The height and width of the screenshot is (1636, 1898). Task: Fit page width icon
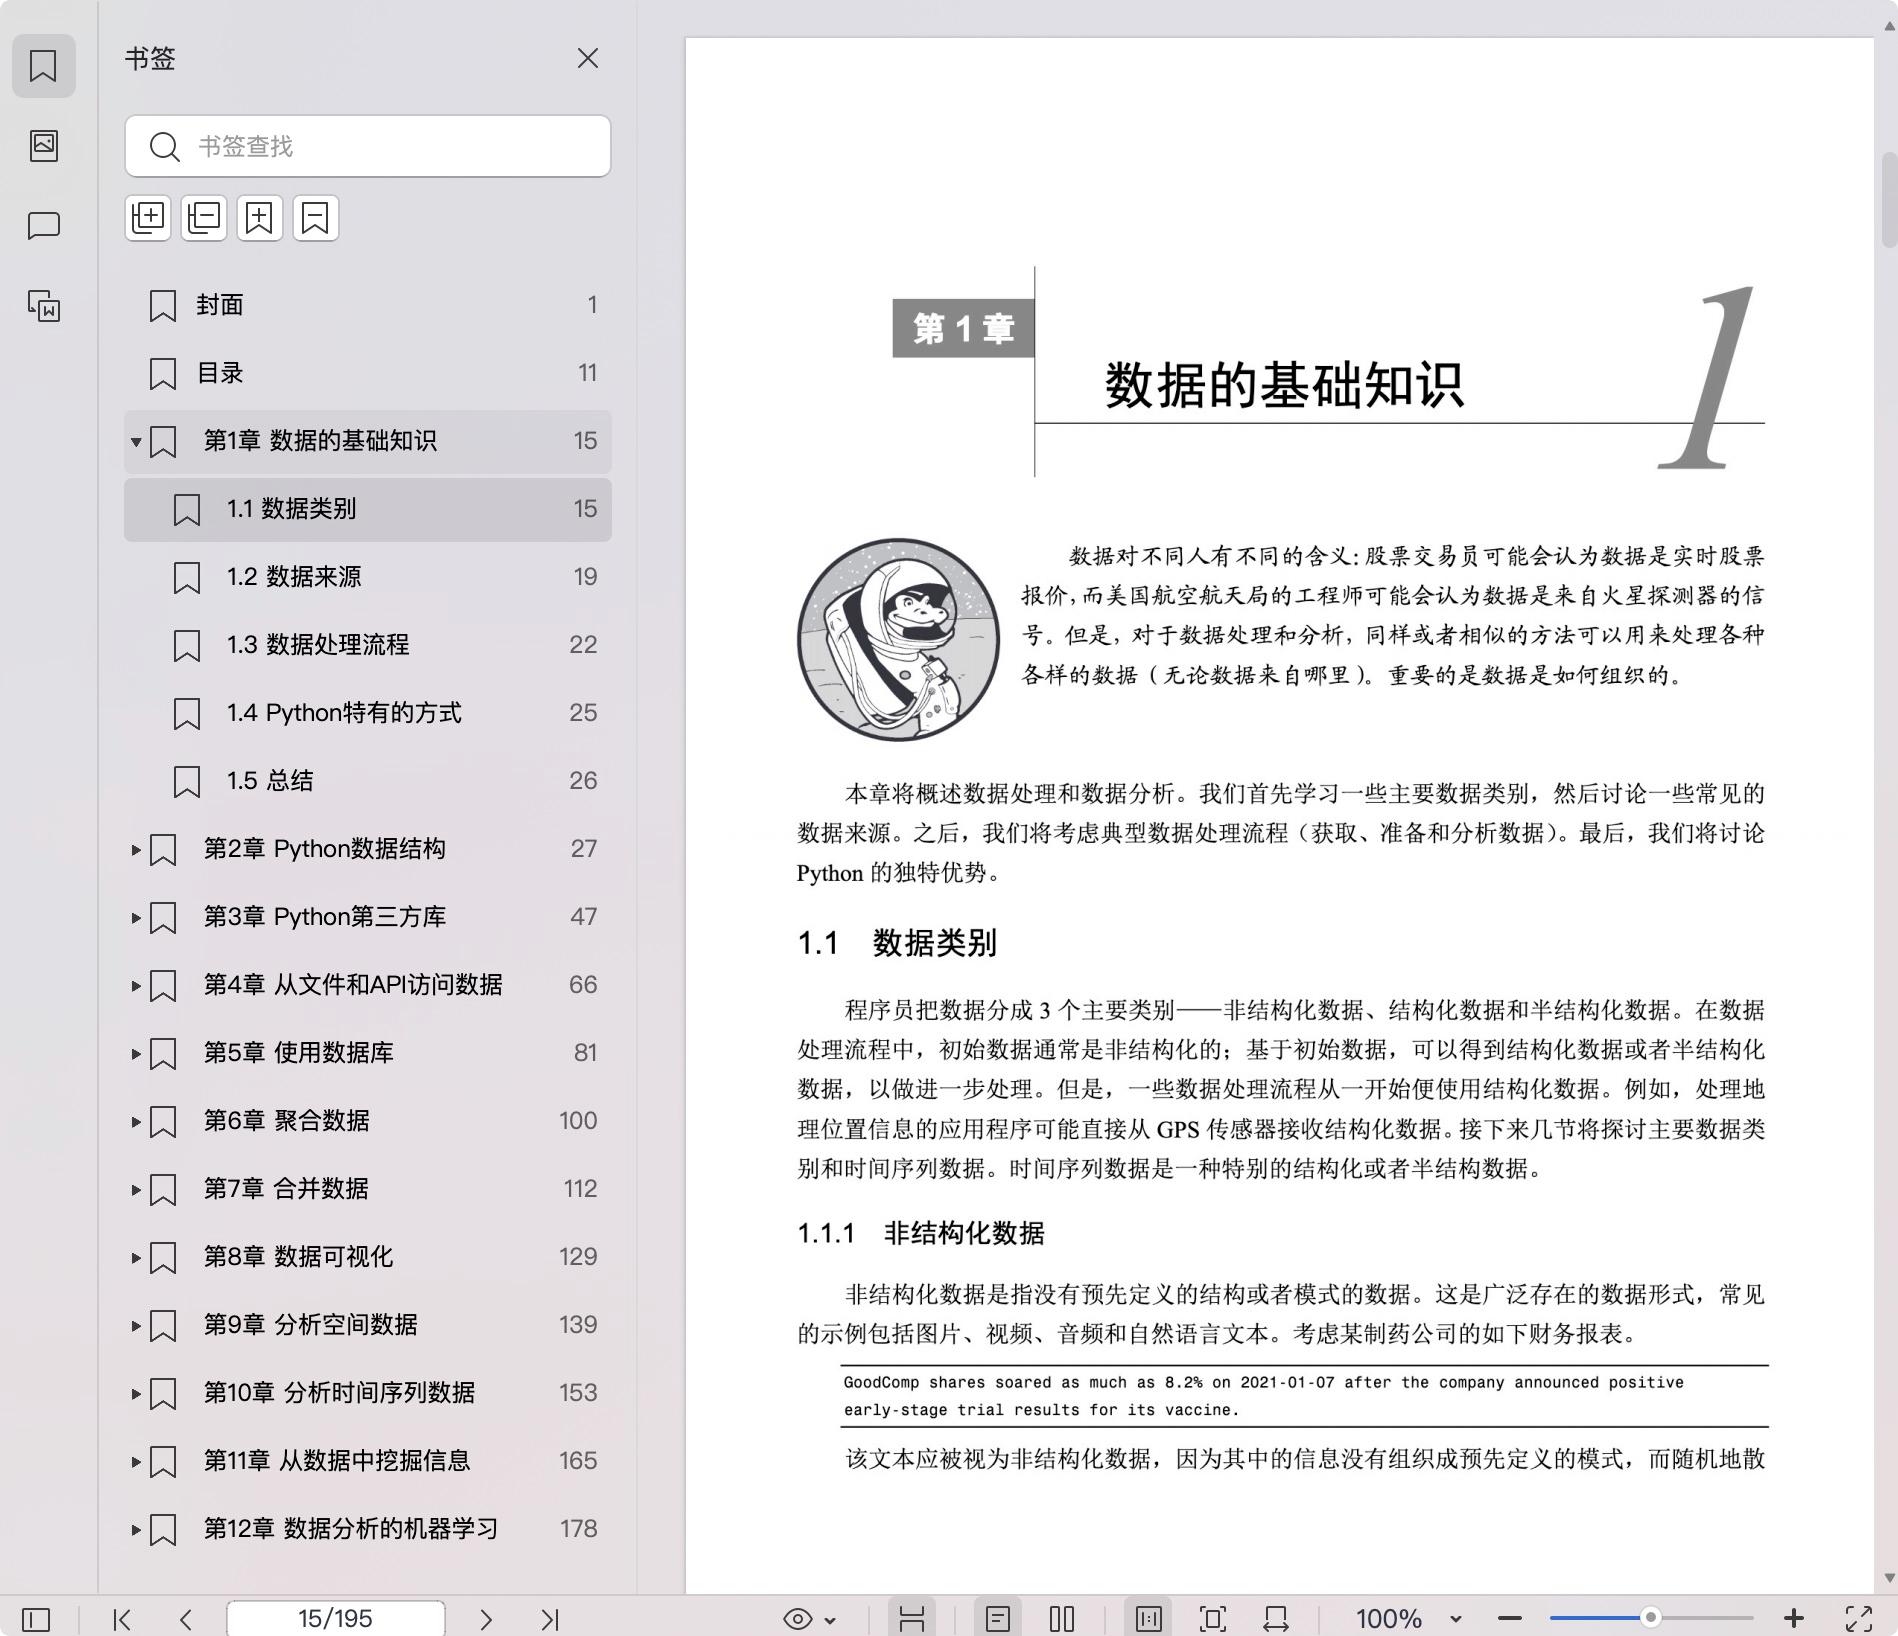(x=1276, y=1619)
